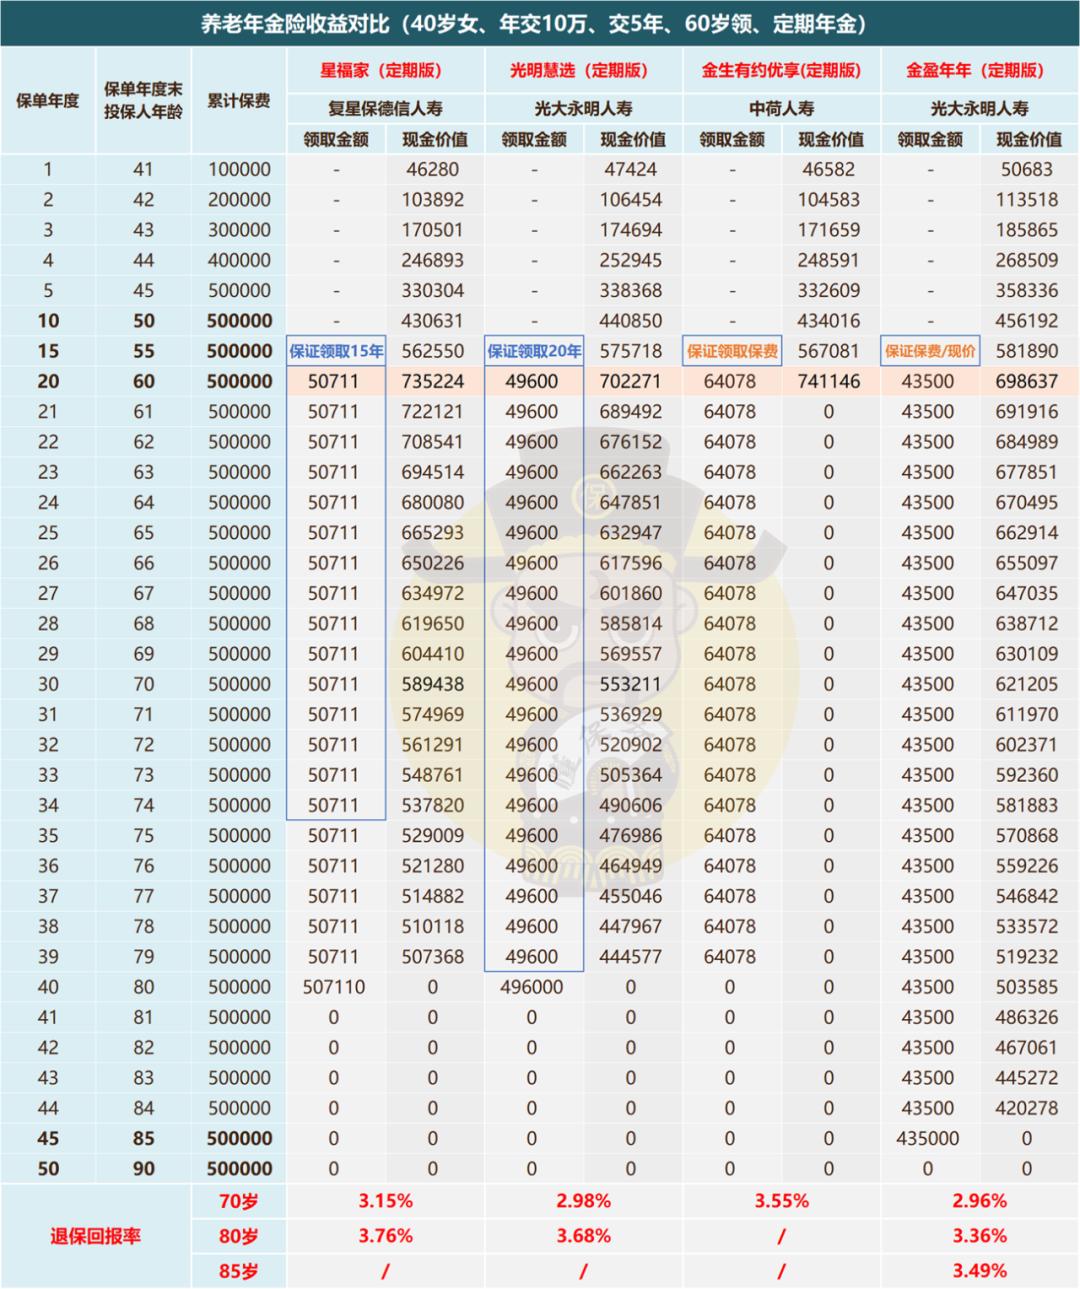This screenshot has width=1080, height=1289.
Task: Click the 保证领取保费 badge
Action: click(x=731, y=351)
